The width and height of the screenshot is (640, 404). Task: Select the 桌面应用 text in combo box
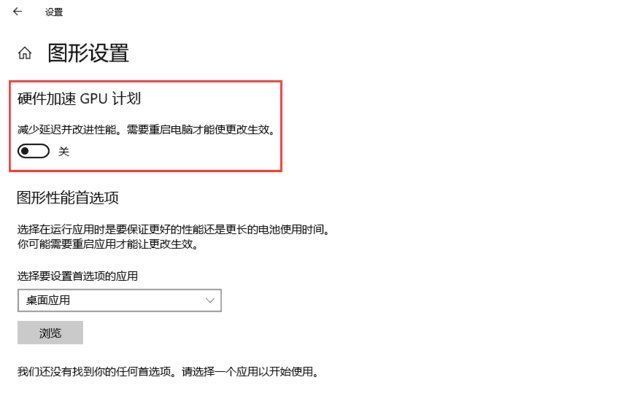pyautogui.click(x=48, y=300)
